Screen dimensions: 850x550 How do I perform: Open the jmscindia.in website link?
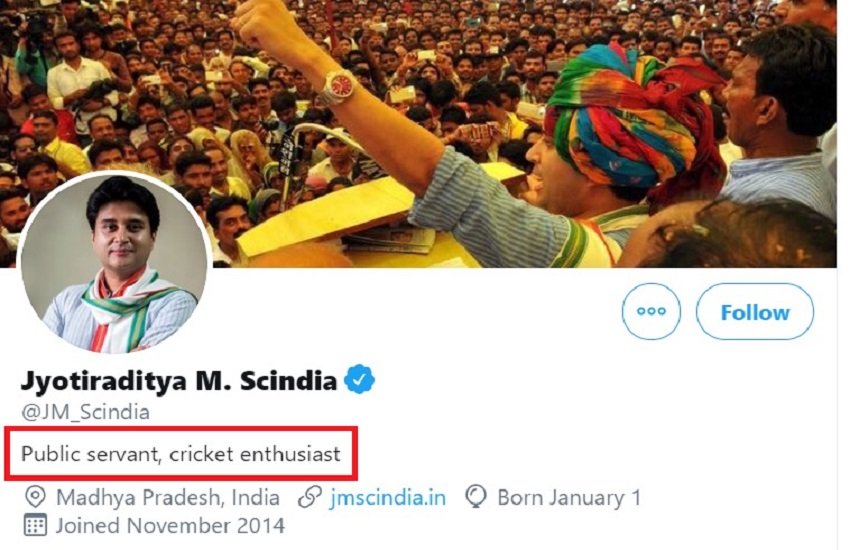click(x=390, y=497)
